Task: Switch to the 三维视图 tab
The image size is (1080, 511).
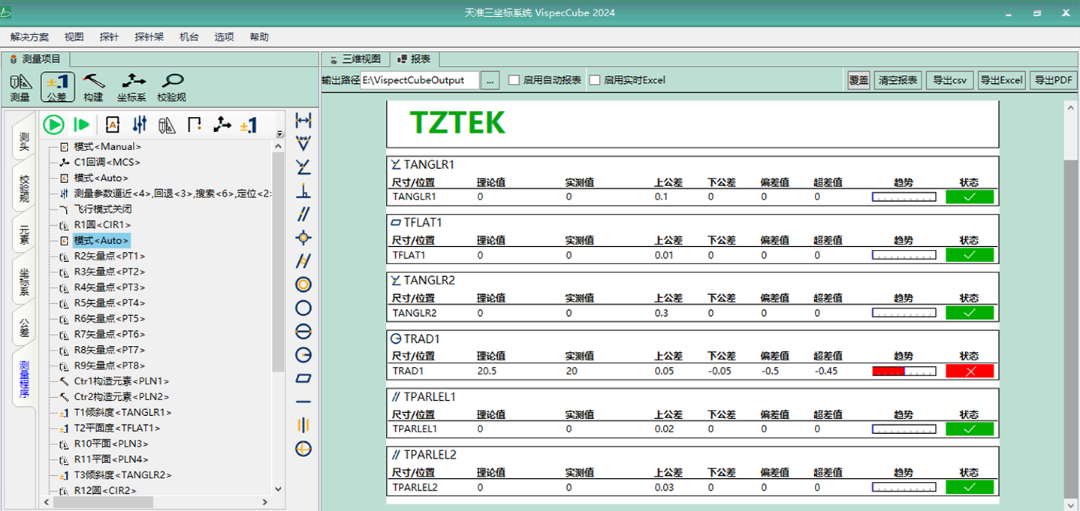Action: click(x=355, y=59)
